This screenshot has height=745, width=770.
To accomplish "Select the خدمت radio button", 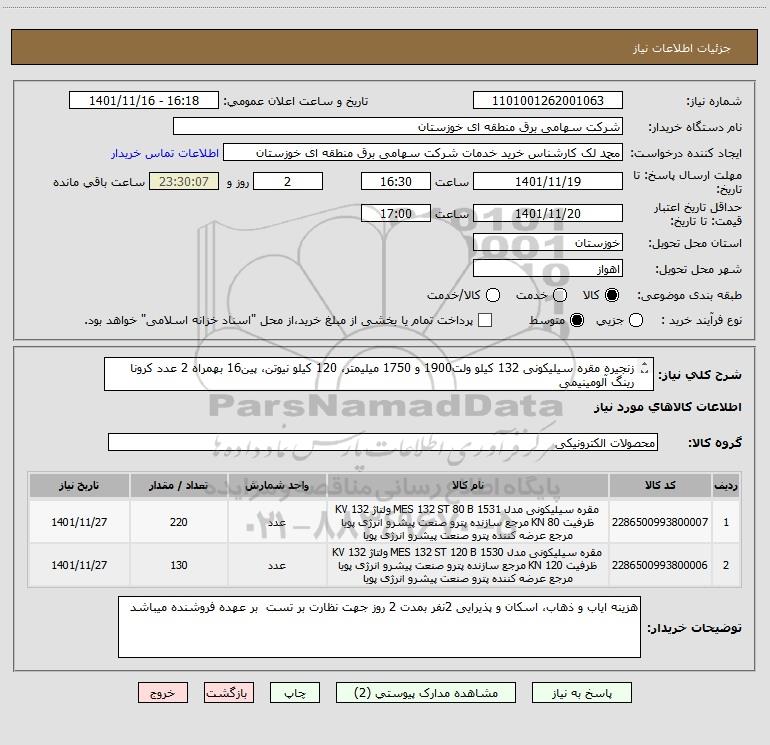I will [560, 295].
